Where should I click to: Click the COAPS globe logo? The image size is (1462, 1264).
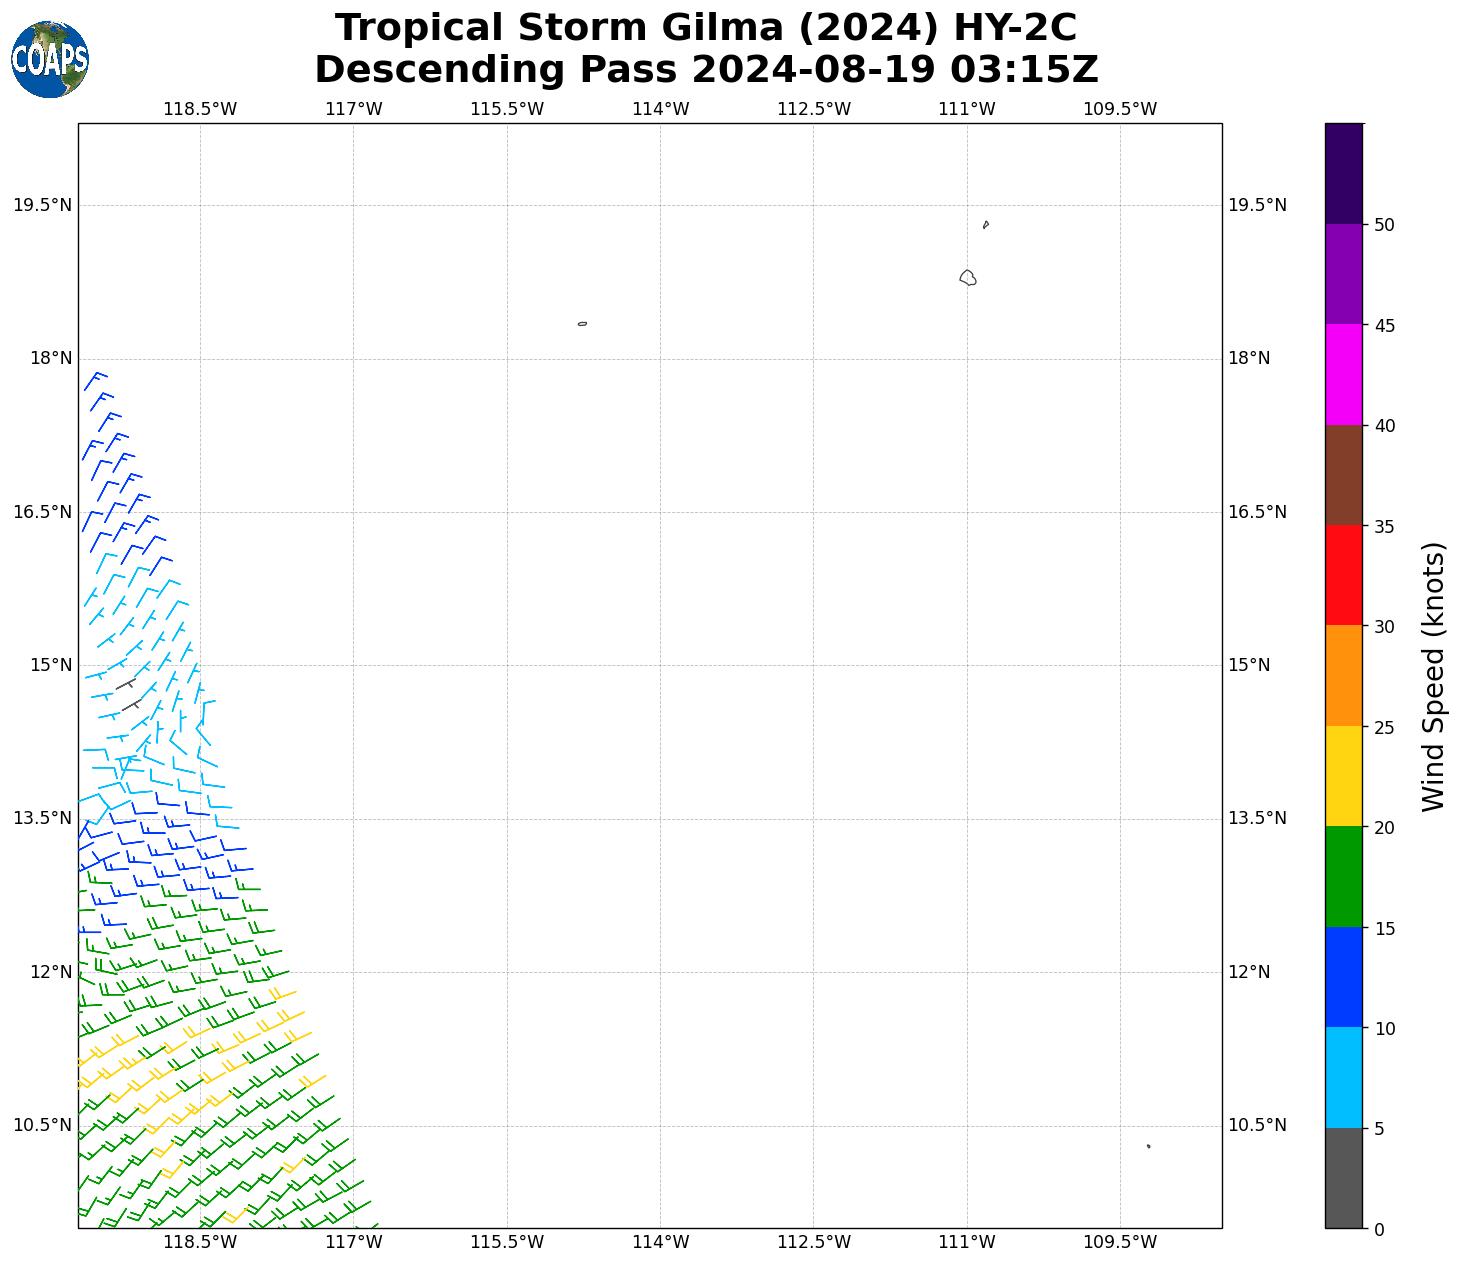click(x=50, y=60)
